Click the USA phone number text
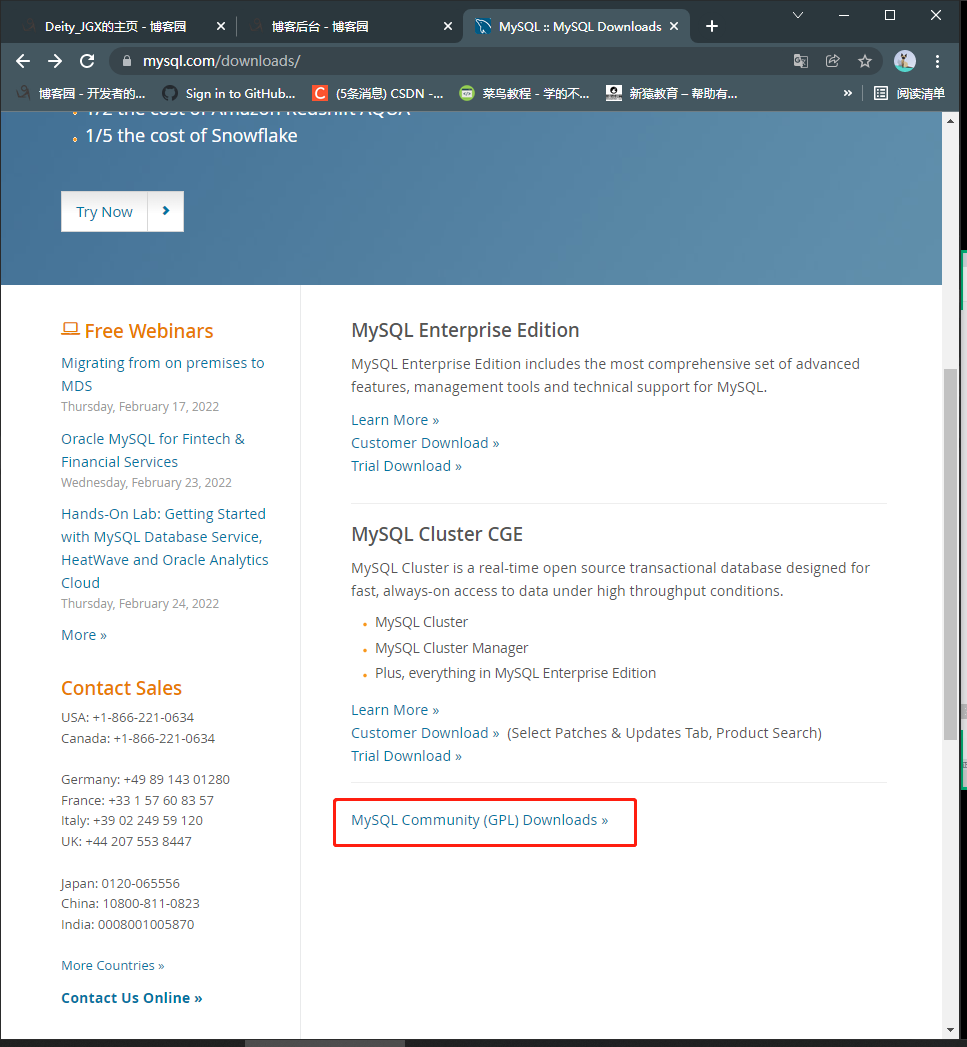This screenshot has height=1047, width=967. click(x=128, y=717)
